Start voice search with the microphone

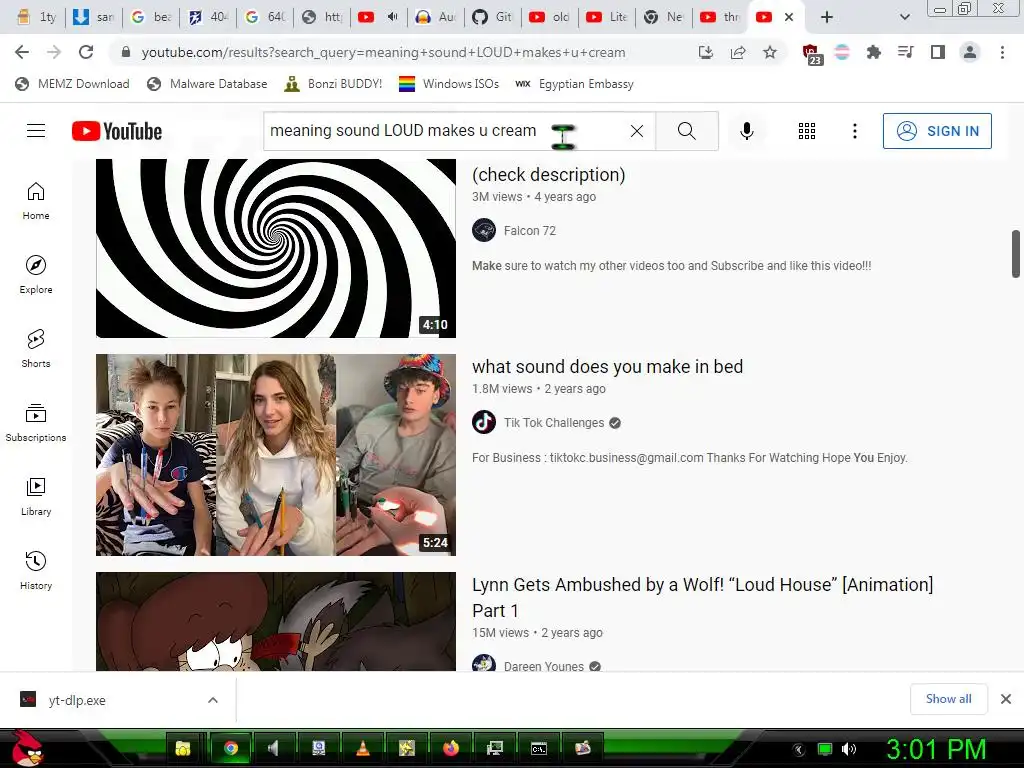(746, 131)
